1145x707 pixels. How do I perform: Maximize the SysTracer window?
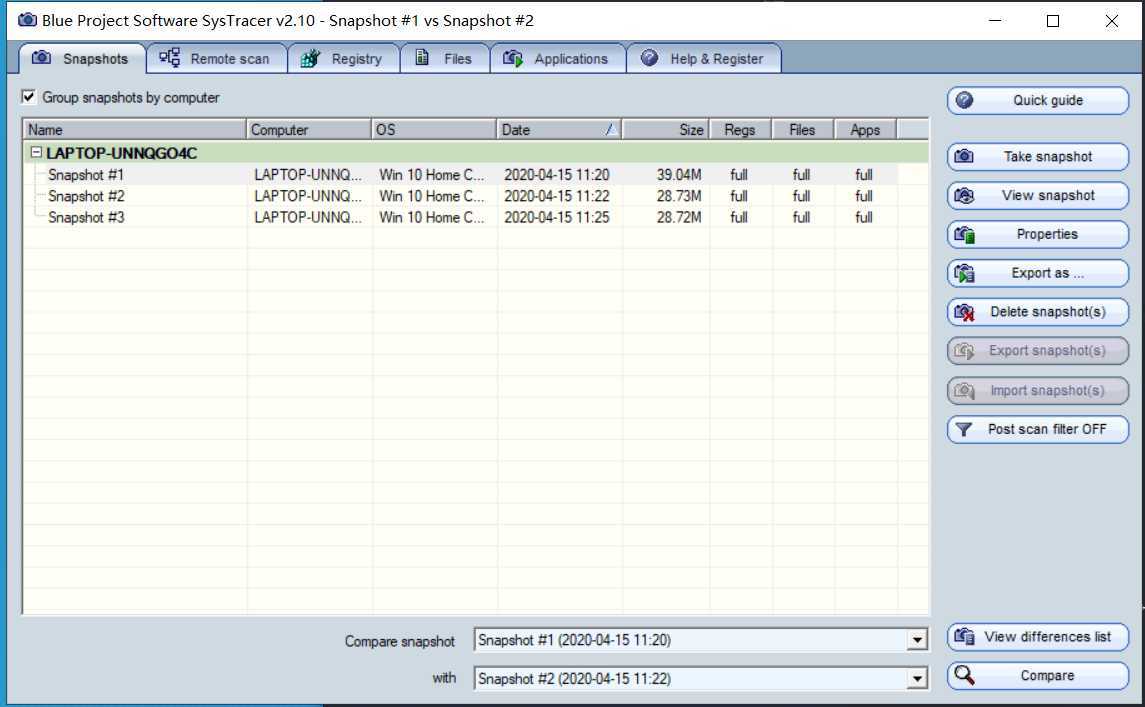point(1052,20)
